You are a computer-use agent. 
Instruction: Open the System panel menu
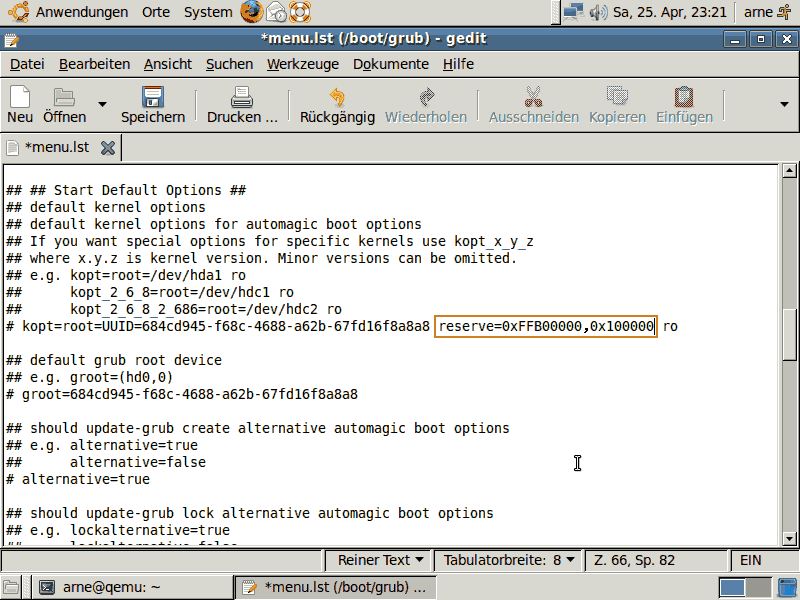[x=208, y=12]
